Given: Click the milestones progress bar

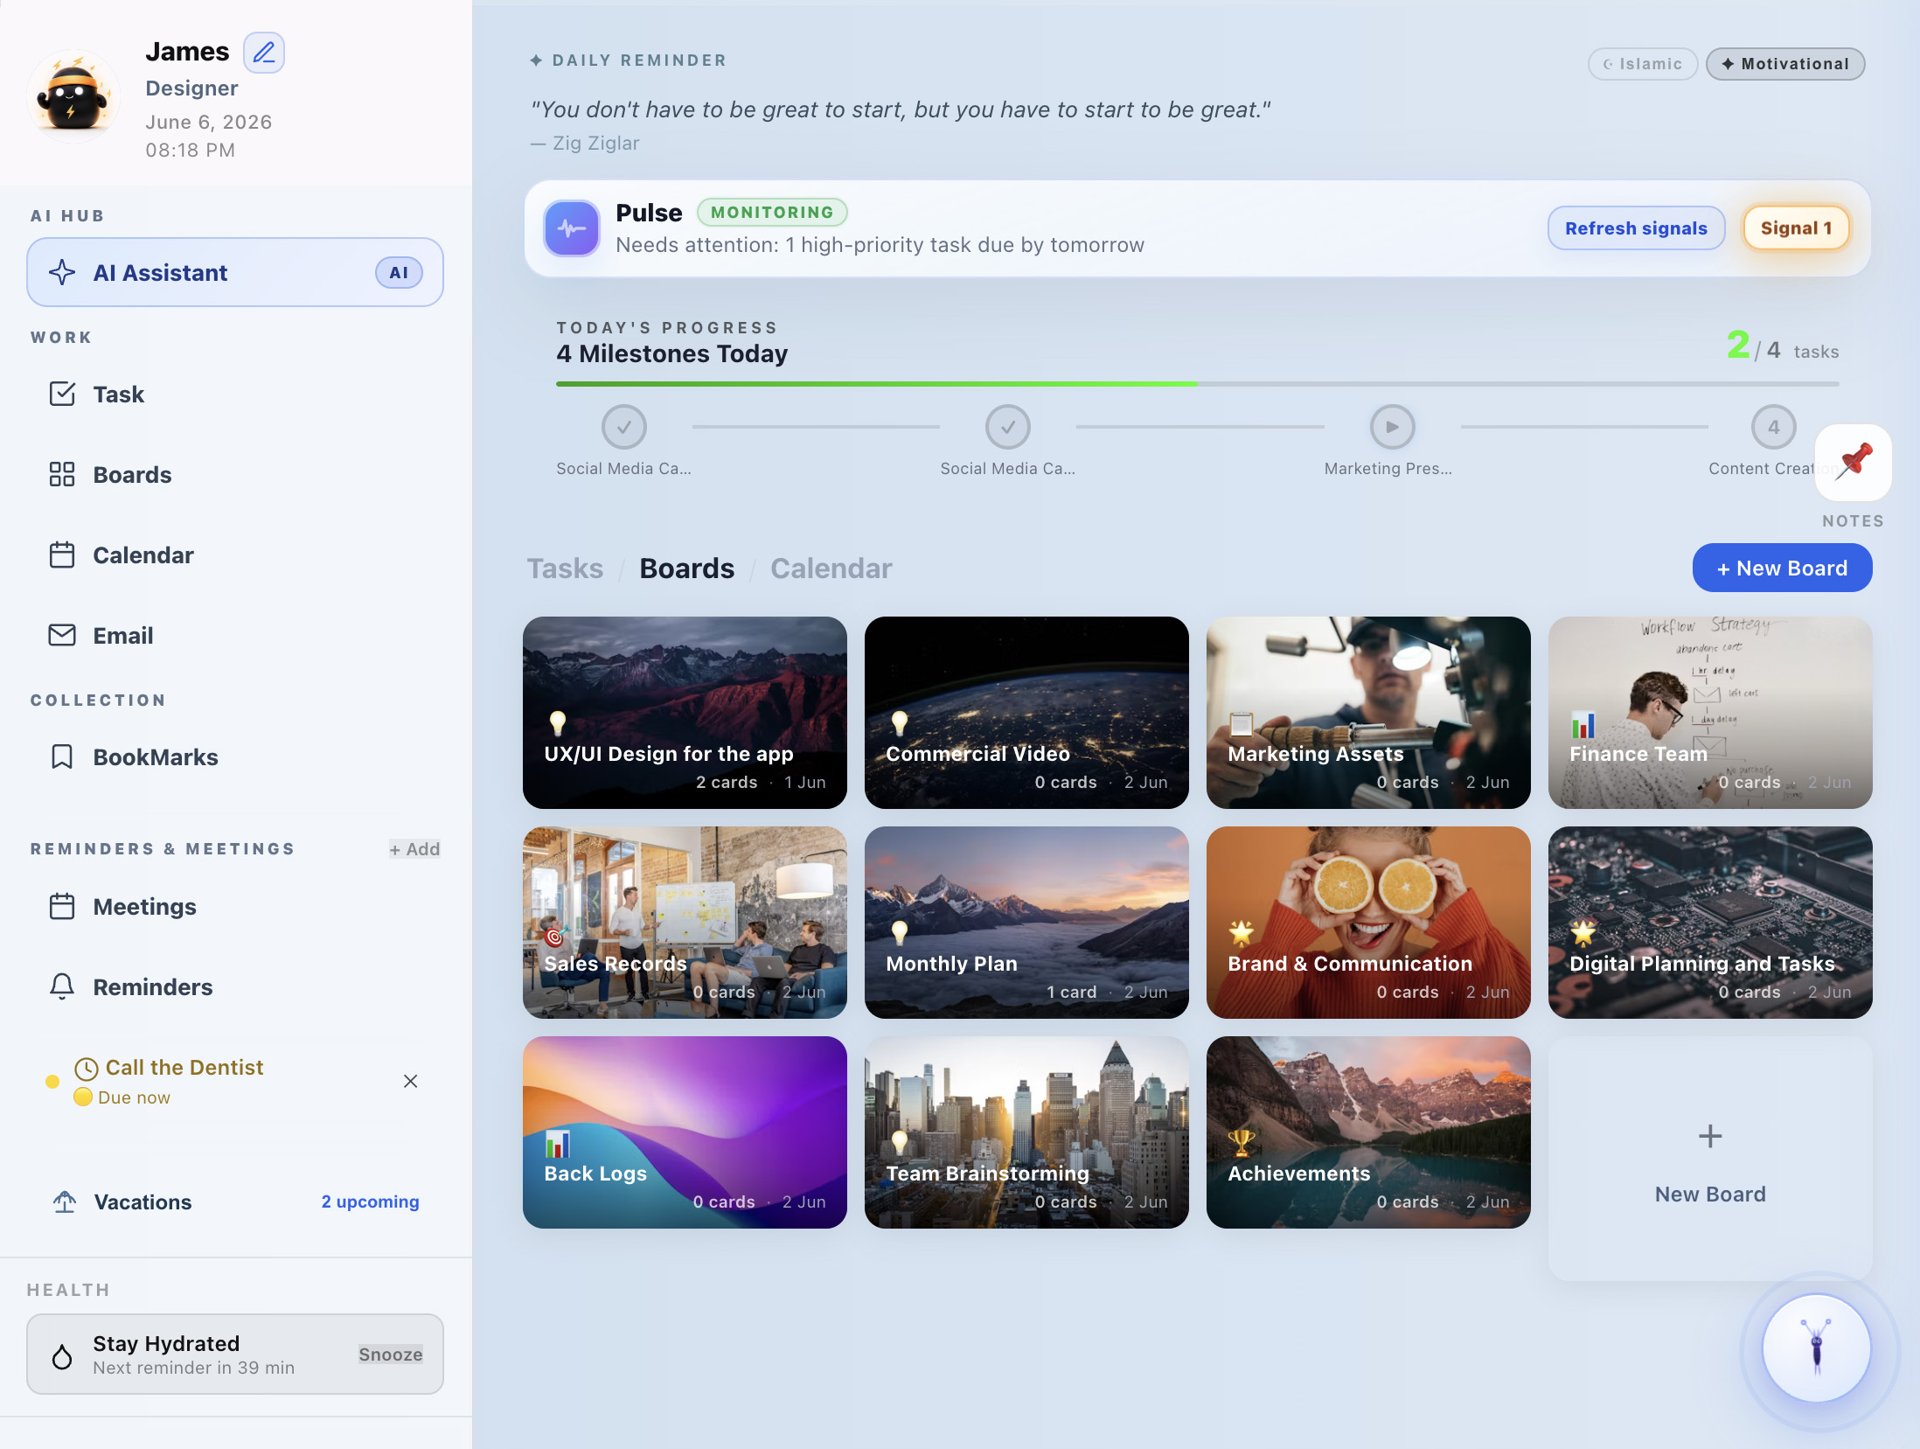Looking at the screenshot, I should click(x=1197, y=384).
